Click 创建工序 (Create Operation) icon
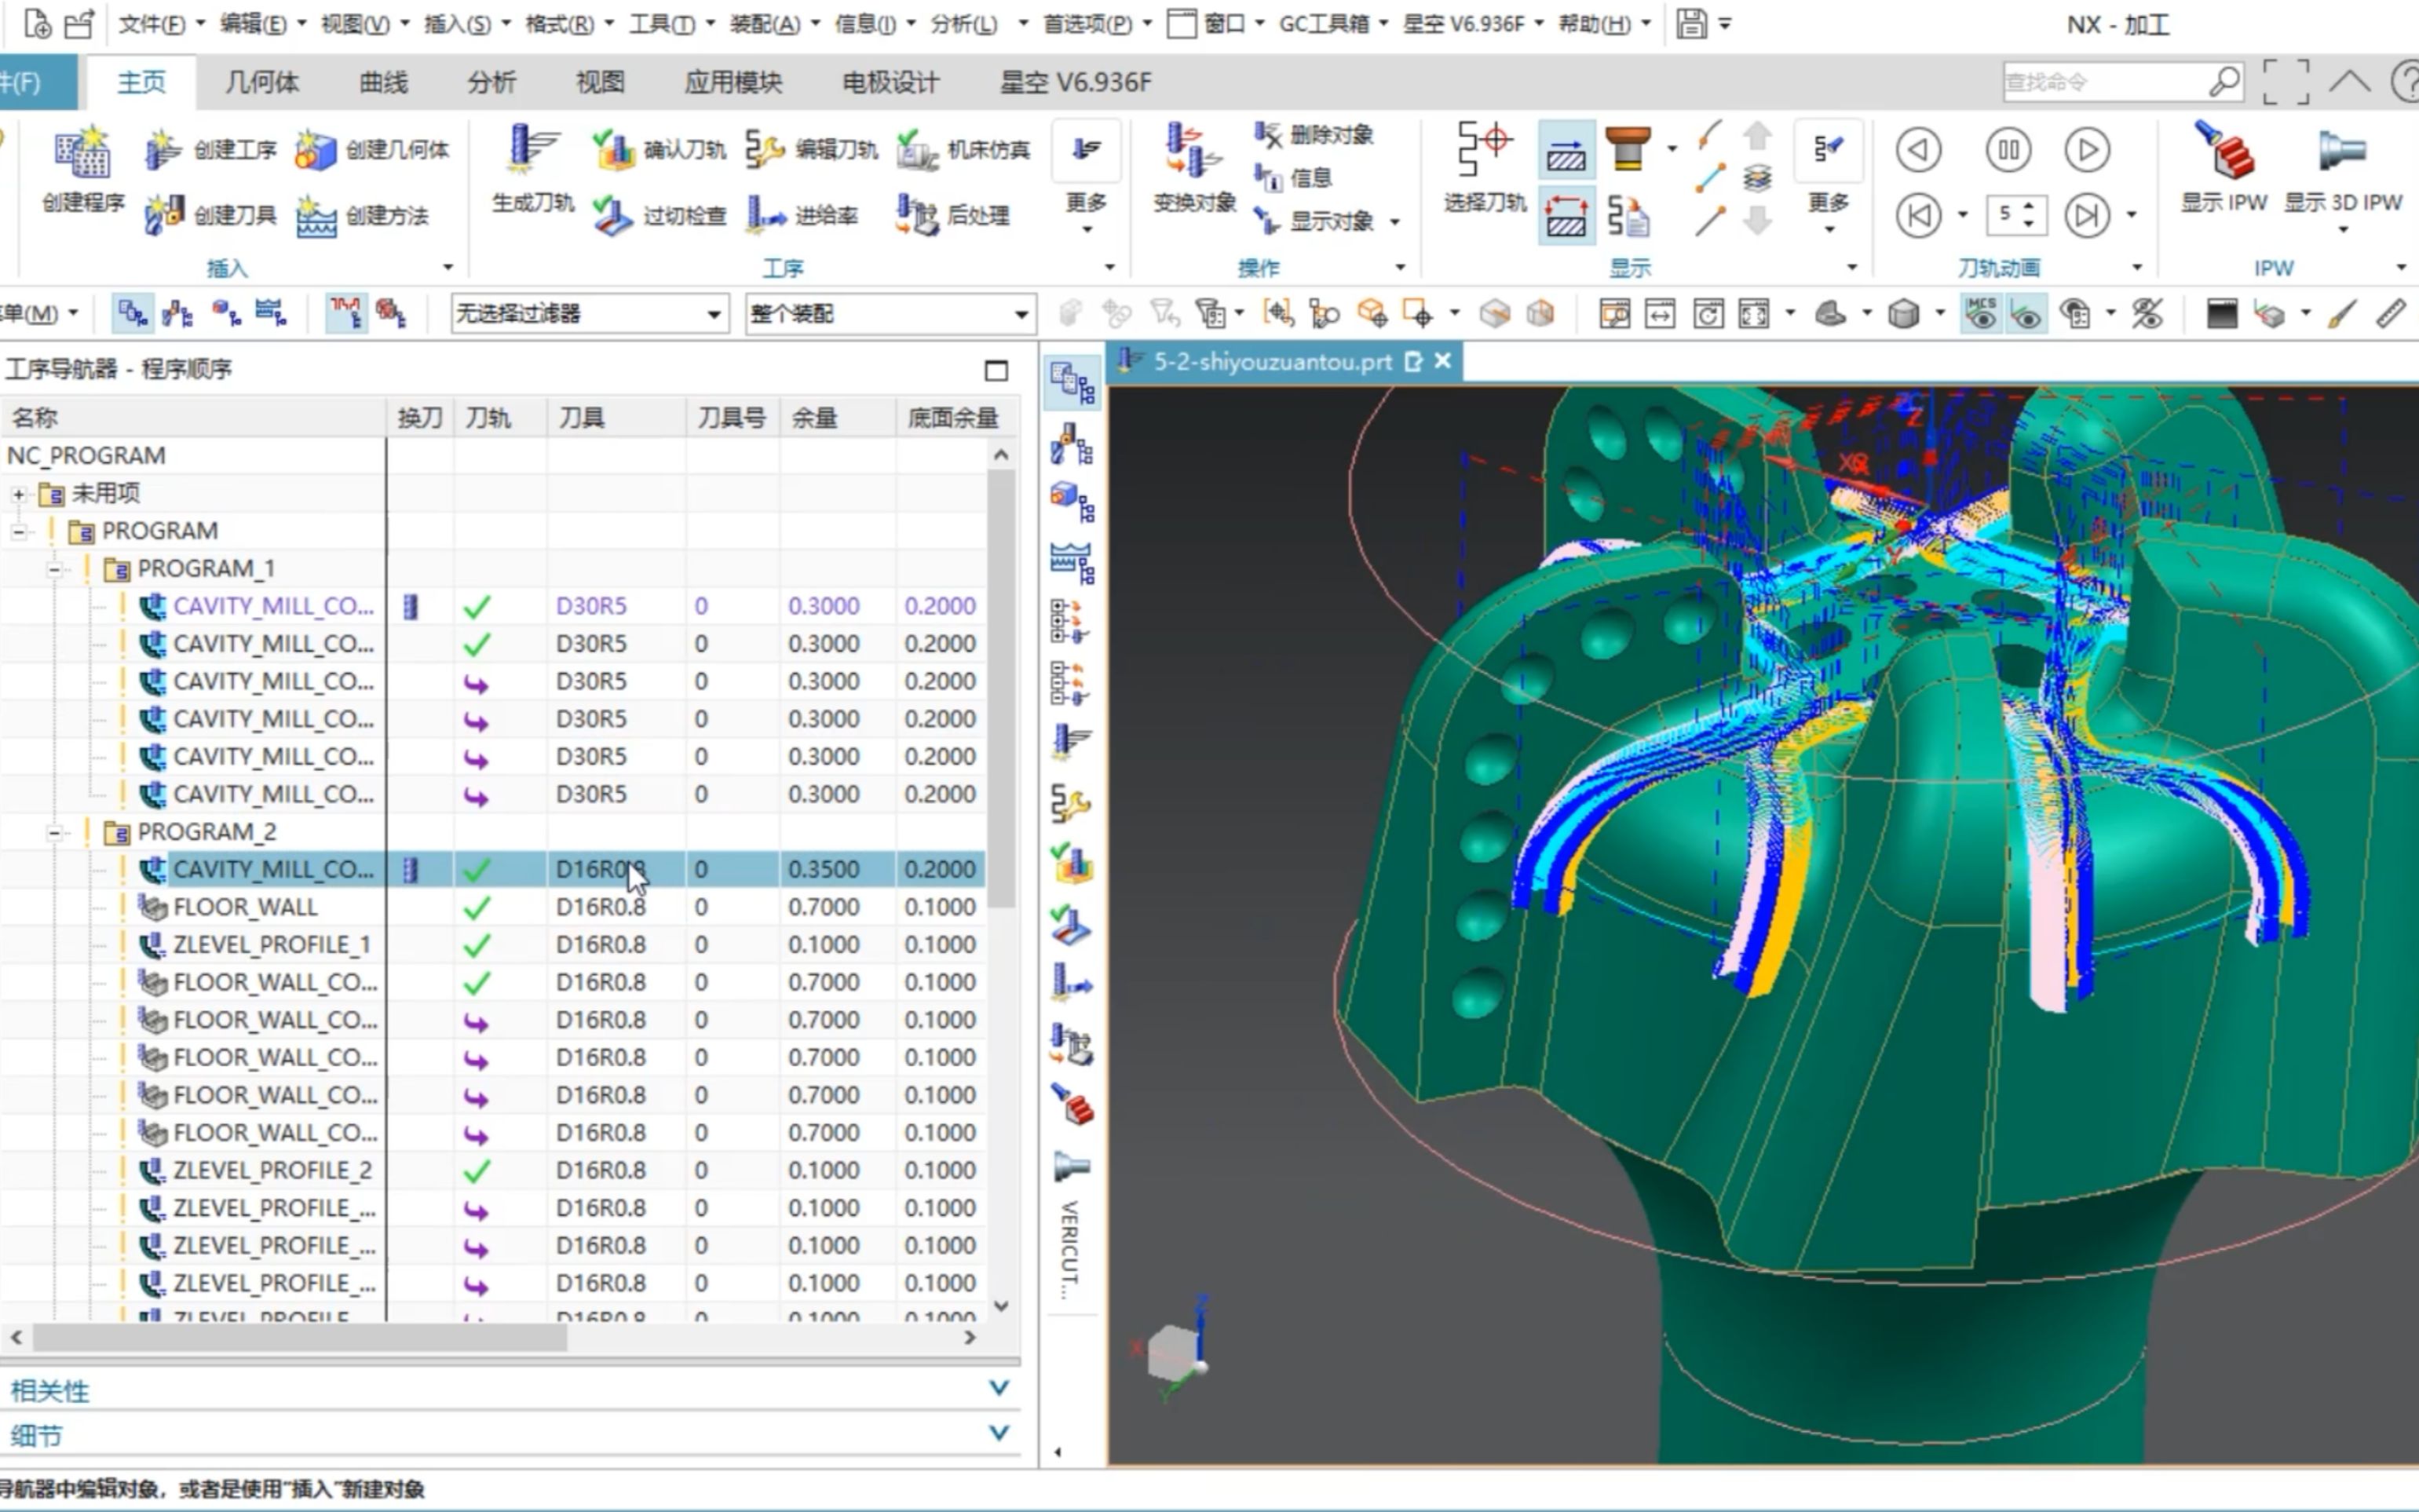The height and width of the screenshot is (1512, 2419). tap(163, 150)
